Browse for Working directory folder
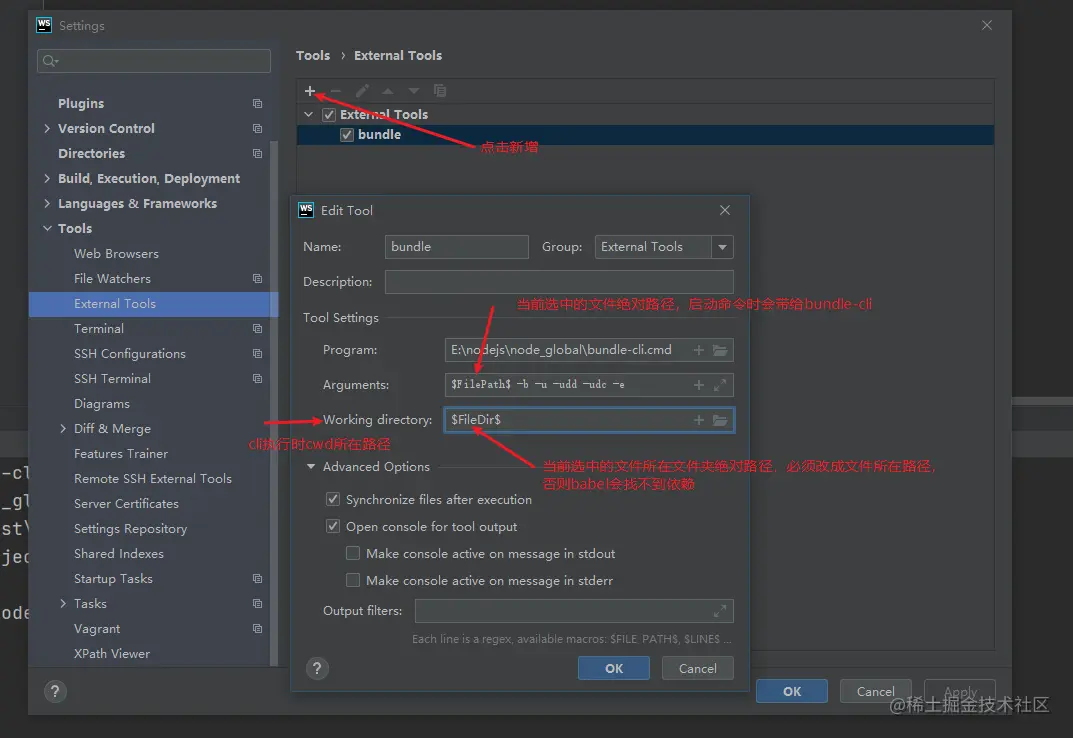Viewport: 1073px width, 738px height. [720, 420]
